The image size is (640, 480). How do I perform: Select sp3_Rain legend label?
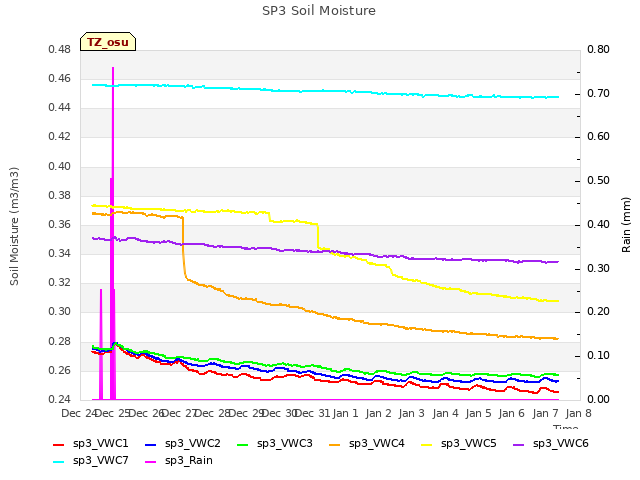point(189,461)
